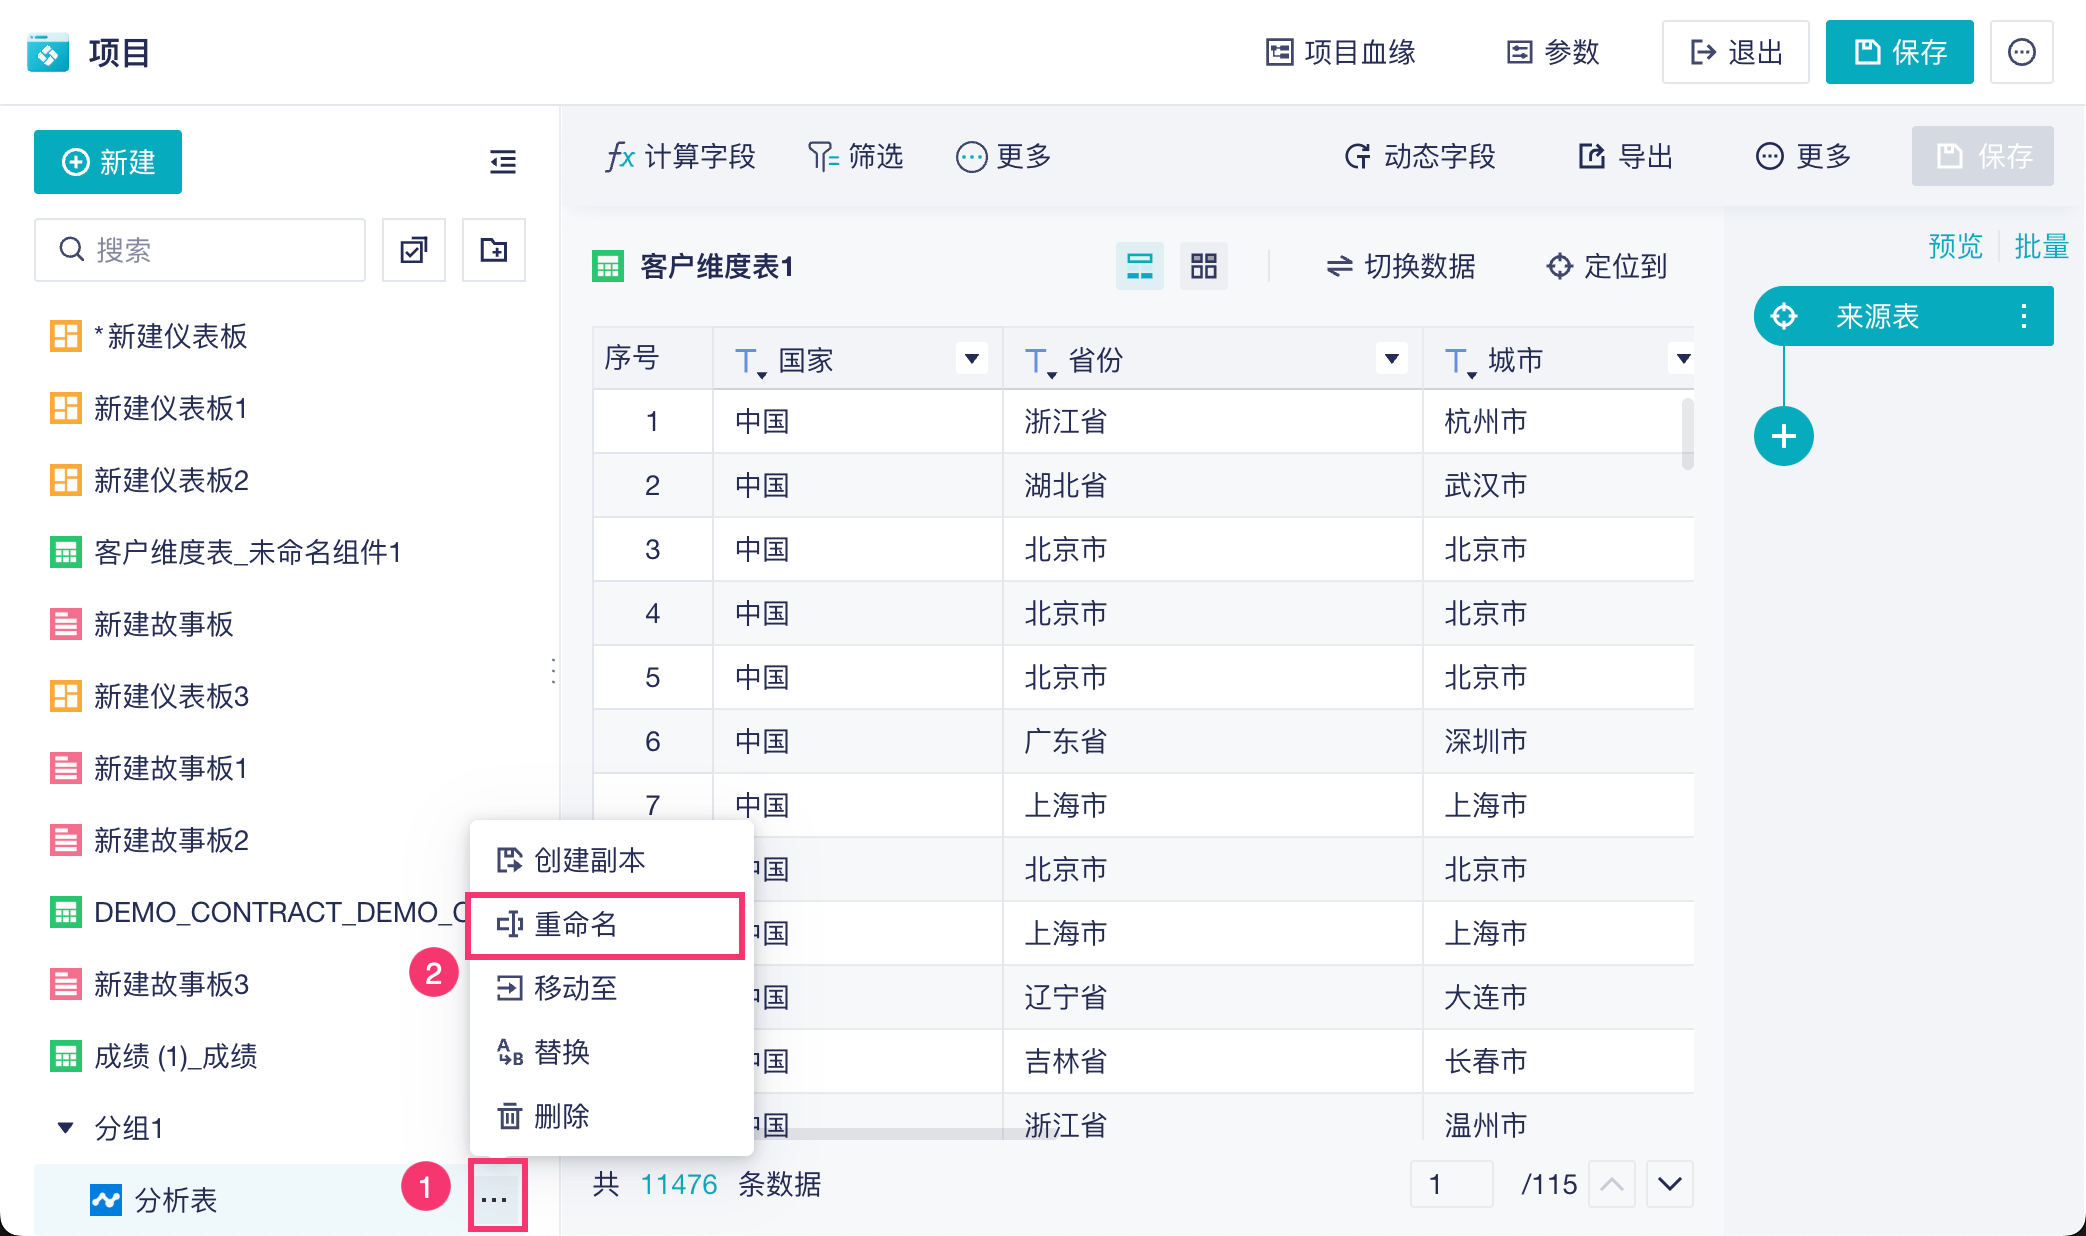Open the three-dot menu for 分析表
Screen dimensions: 2086x1236
coord(495,1198)
